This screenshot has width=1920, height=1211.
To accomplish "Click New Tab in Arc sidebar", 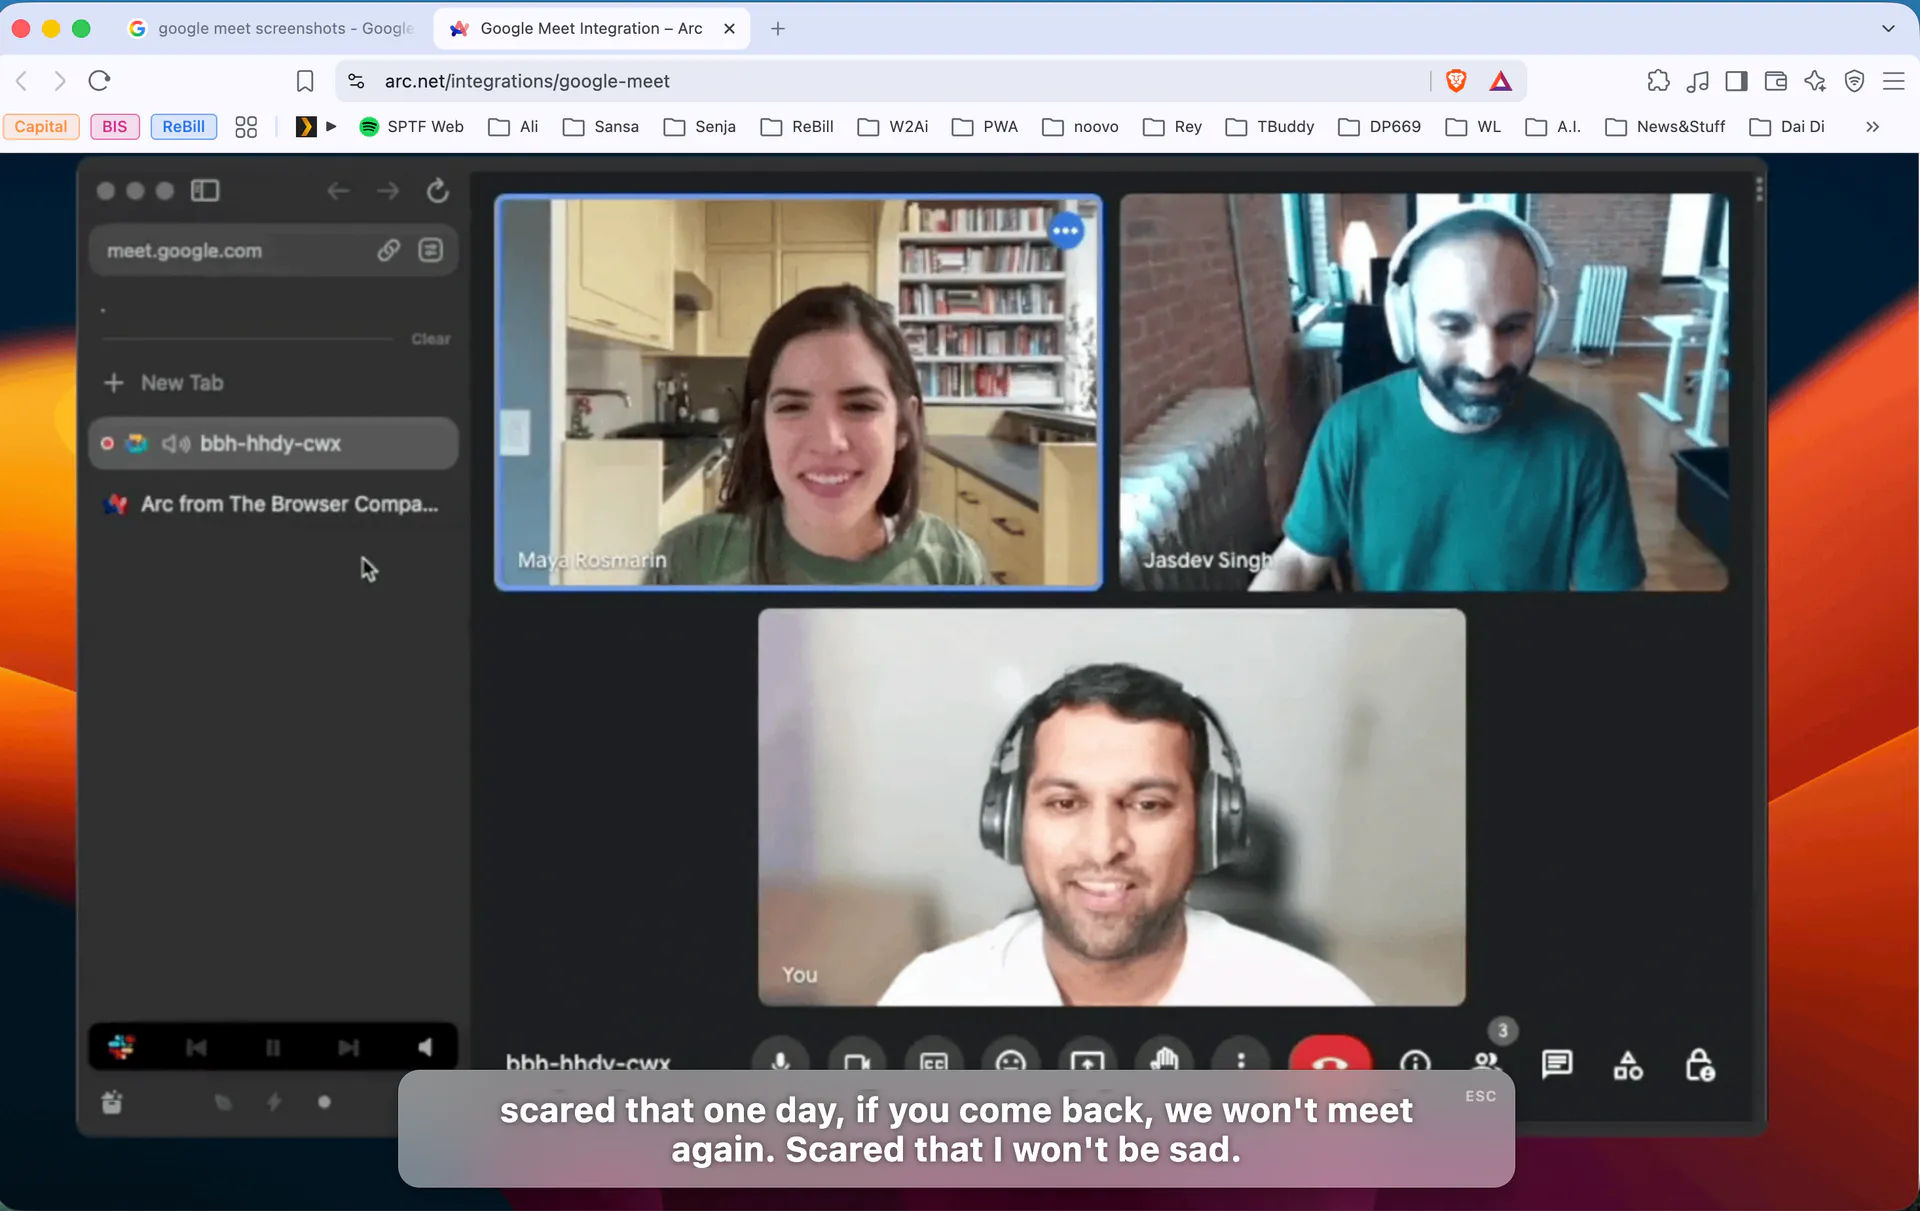I will pyautogui.click(x=165, y=383).
